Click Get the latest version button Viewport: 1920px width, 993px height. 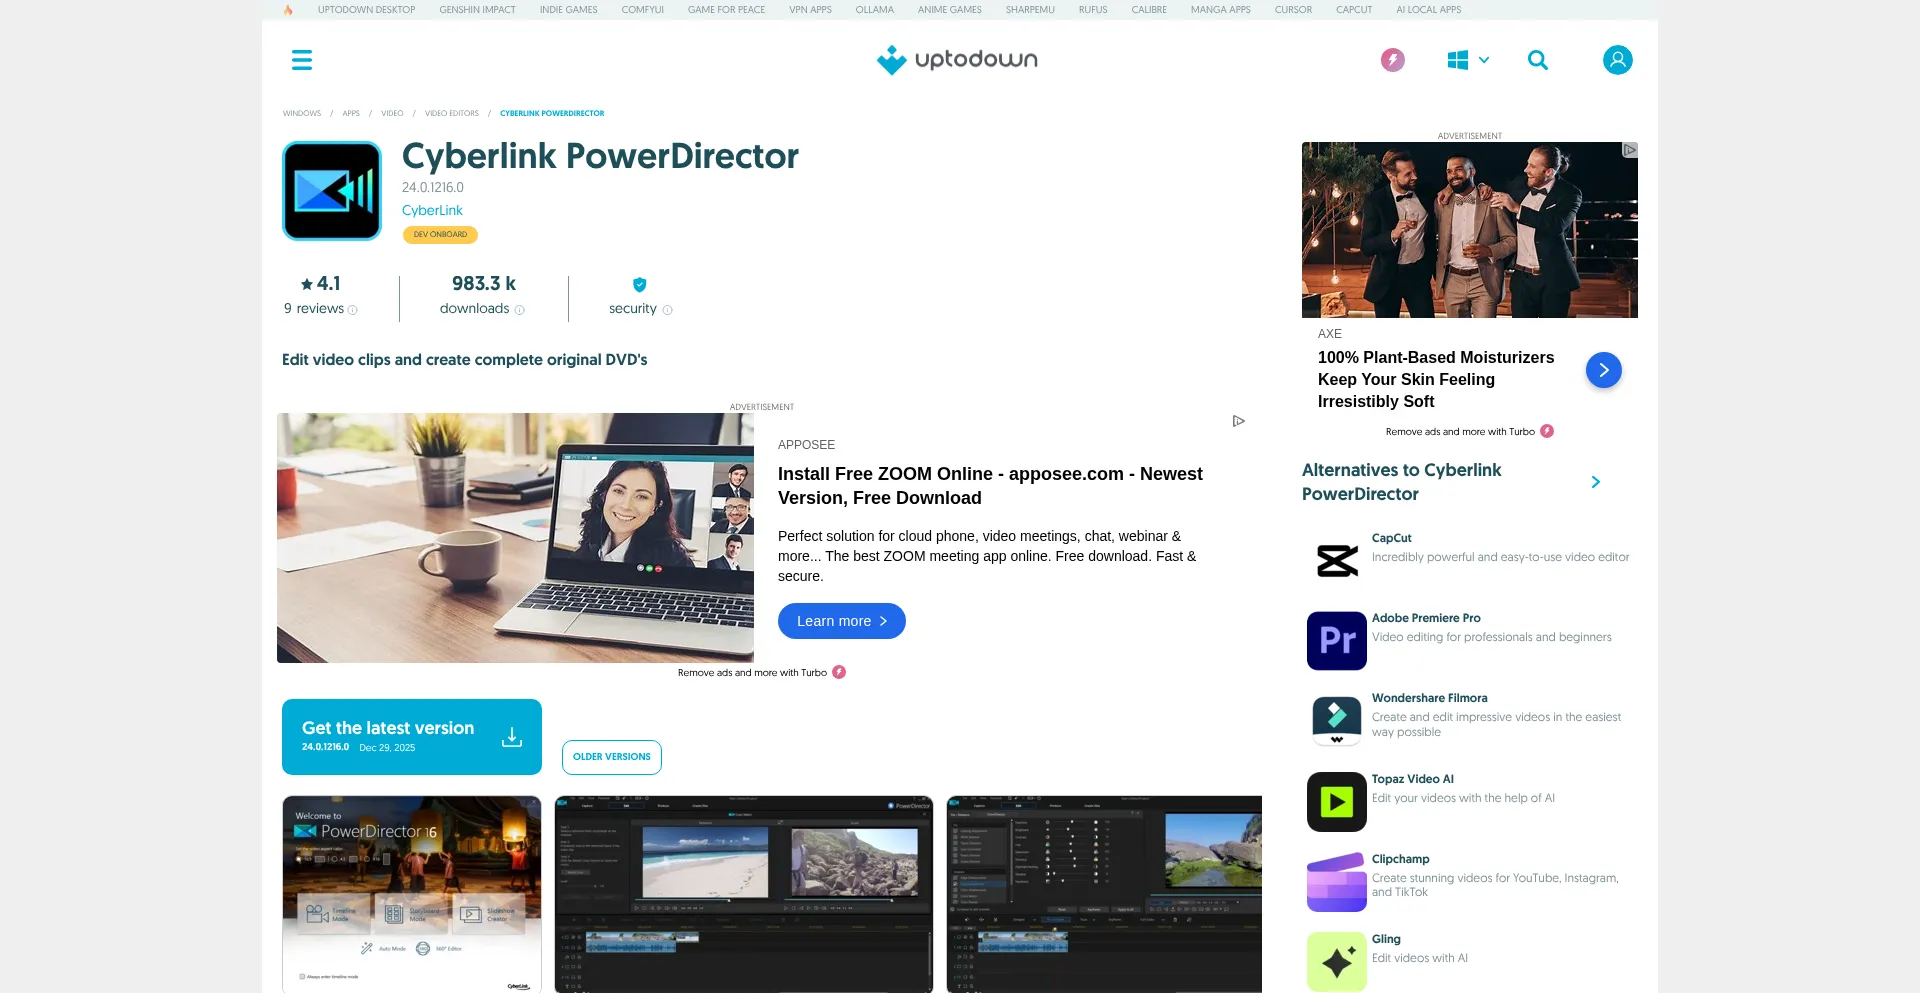click(412, 737)
